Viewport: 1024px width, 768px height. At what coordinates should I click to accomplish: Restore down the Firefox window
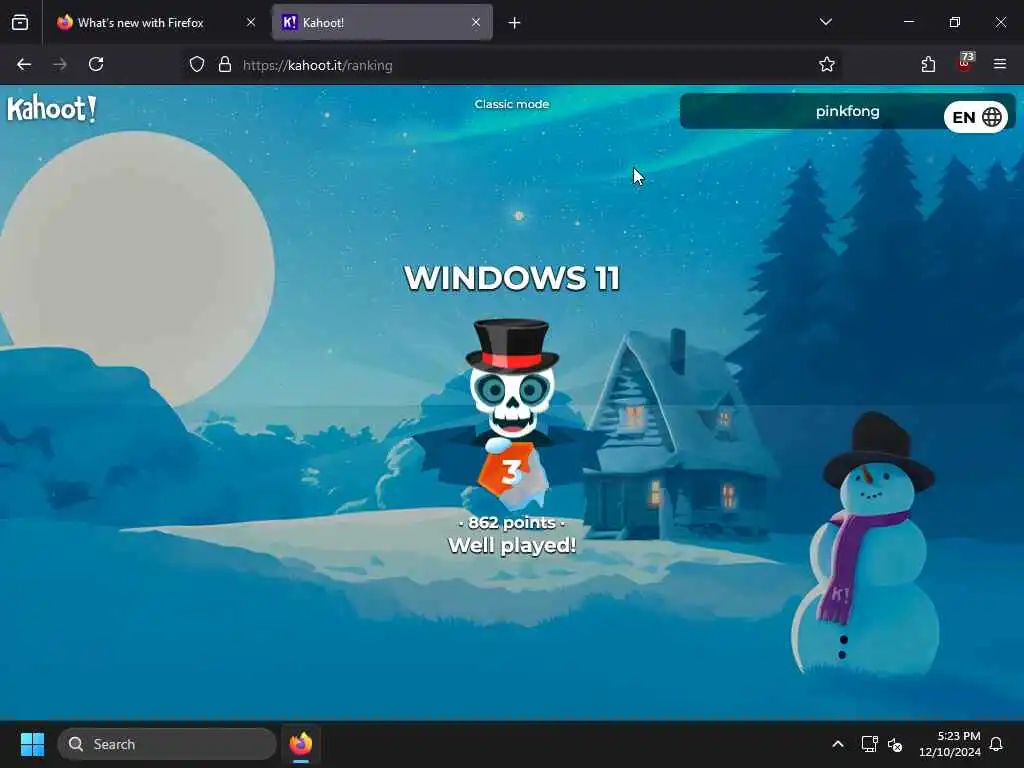tap(954, 22)
